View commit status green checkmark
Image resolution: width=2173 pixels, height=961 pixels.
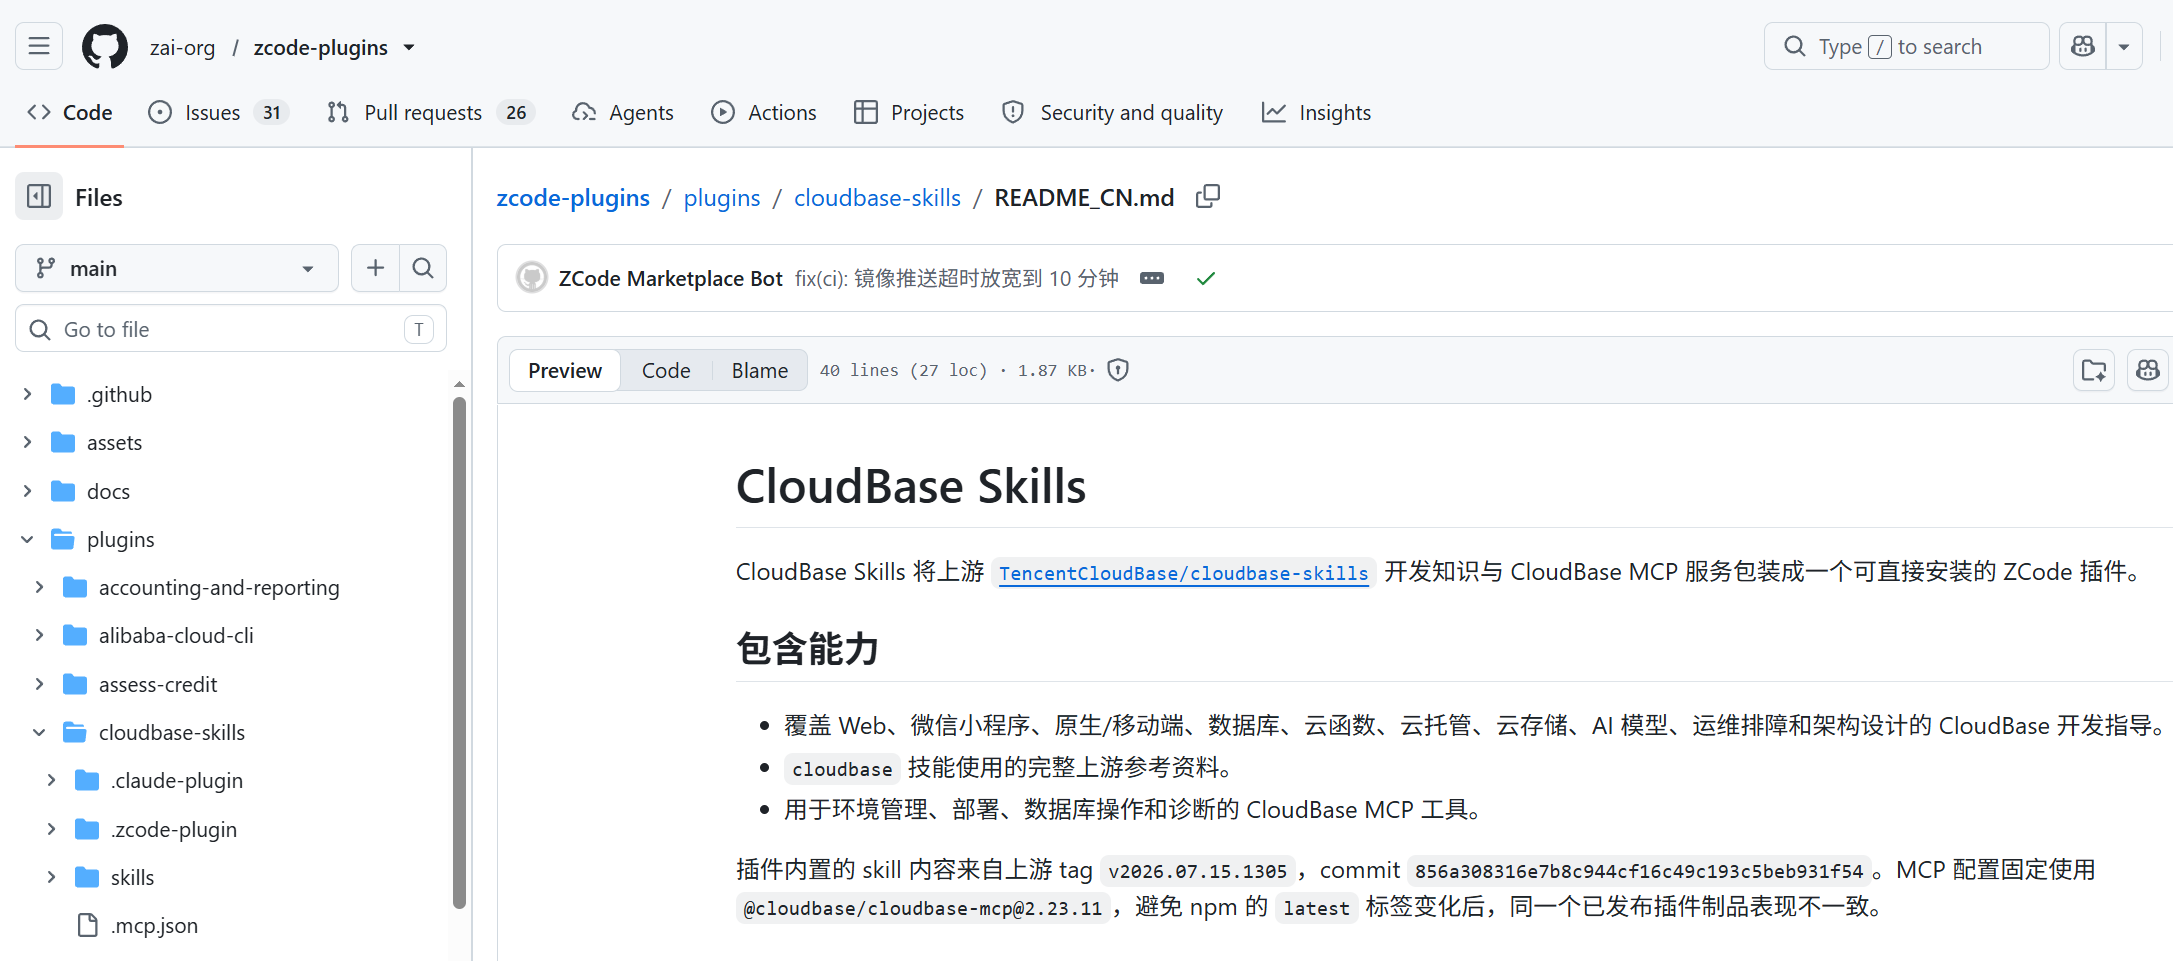[1206, 278]
